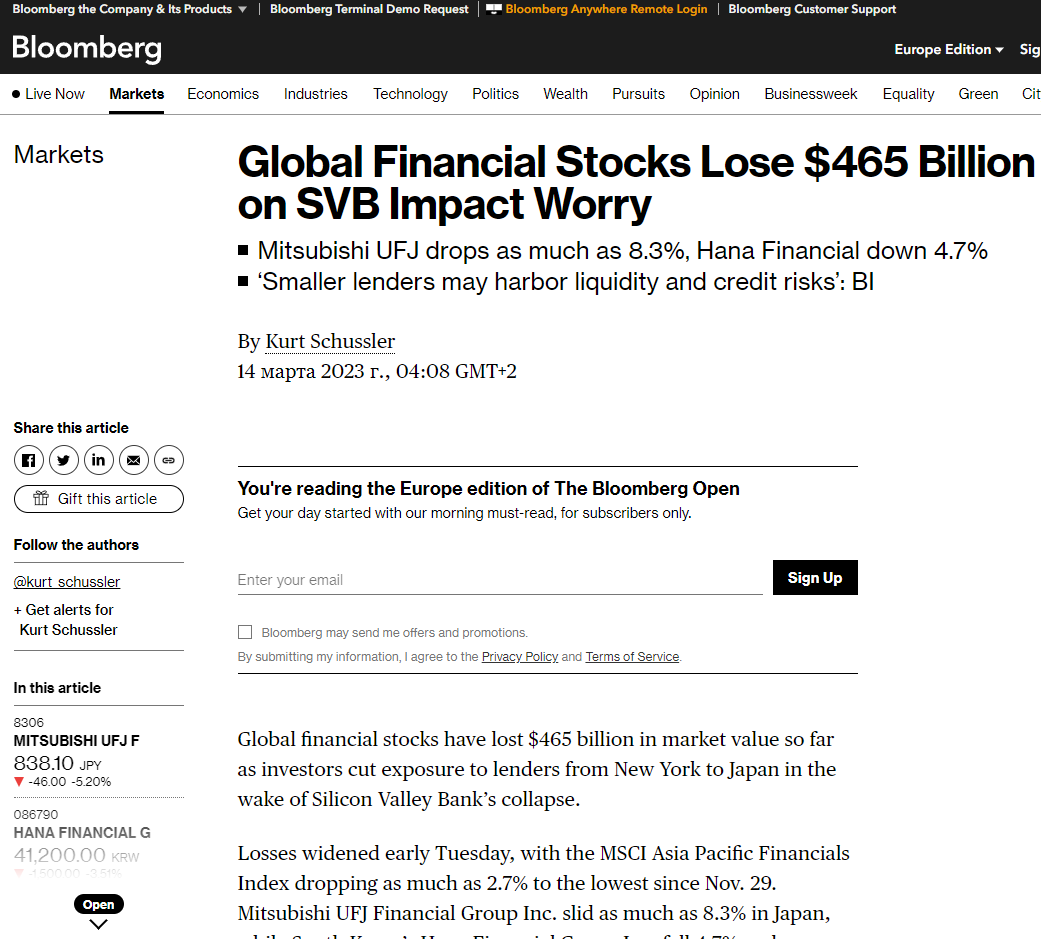Screen dimensions: 1041x939
Task: Share article via Twitter icon
Action: coord(64,460)
